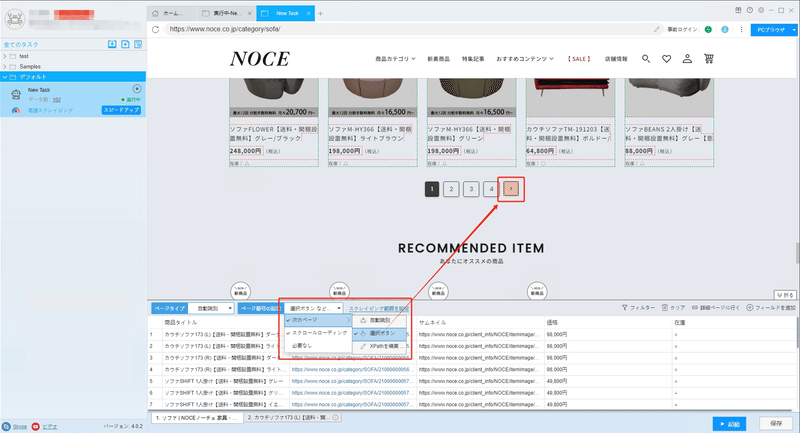Expand the Samples folder
This screenshot has height=433, width=800.
click(x=5, y=66)
